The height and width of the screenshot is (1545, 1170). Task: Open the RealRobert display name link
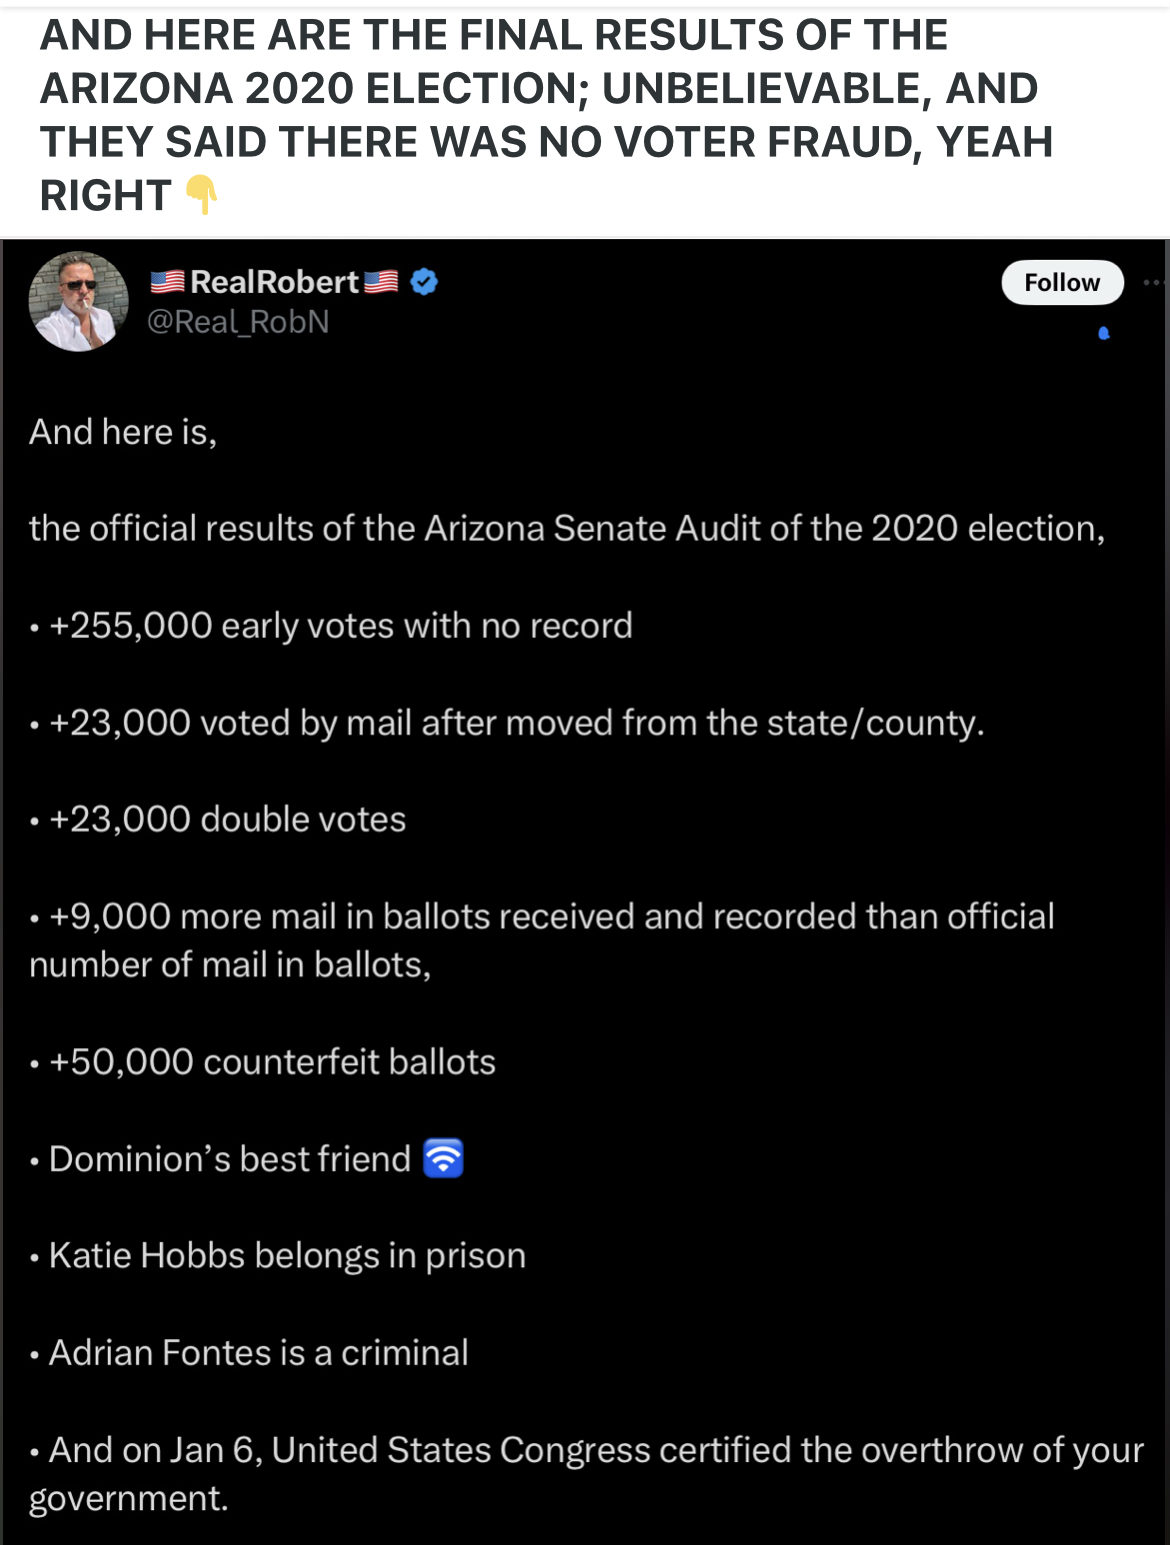pos(274,282)
